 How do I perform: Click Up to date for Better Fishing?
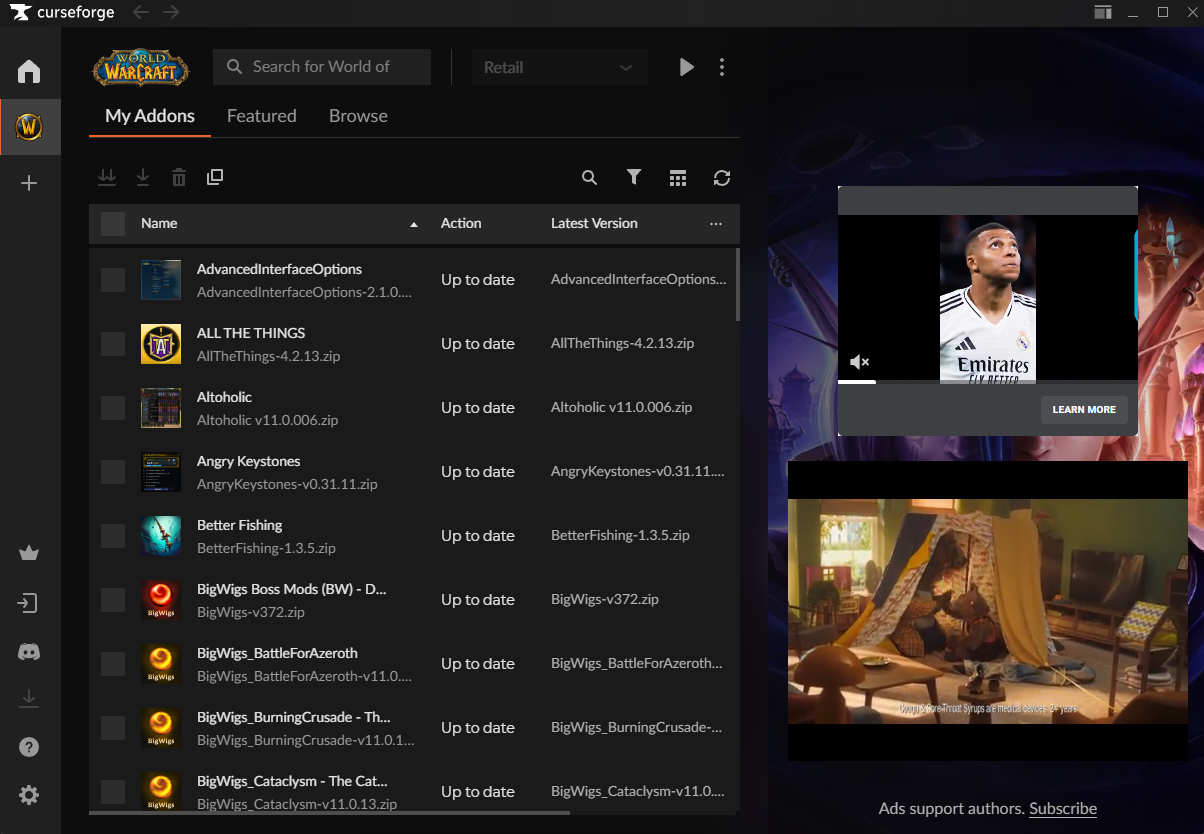478,536
